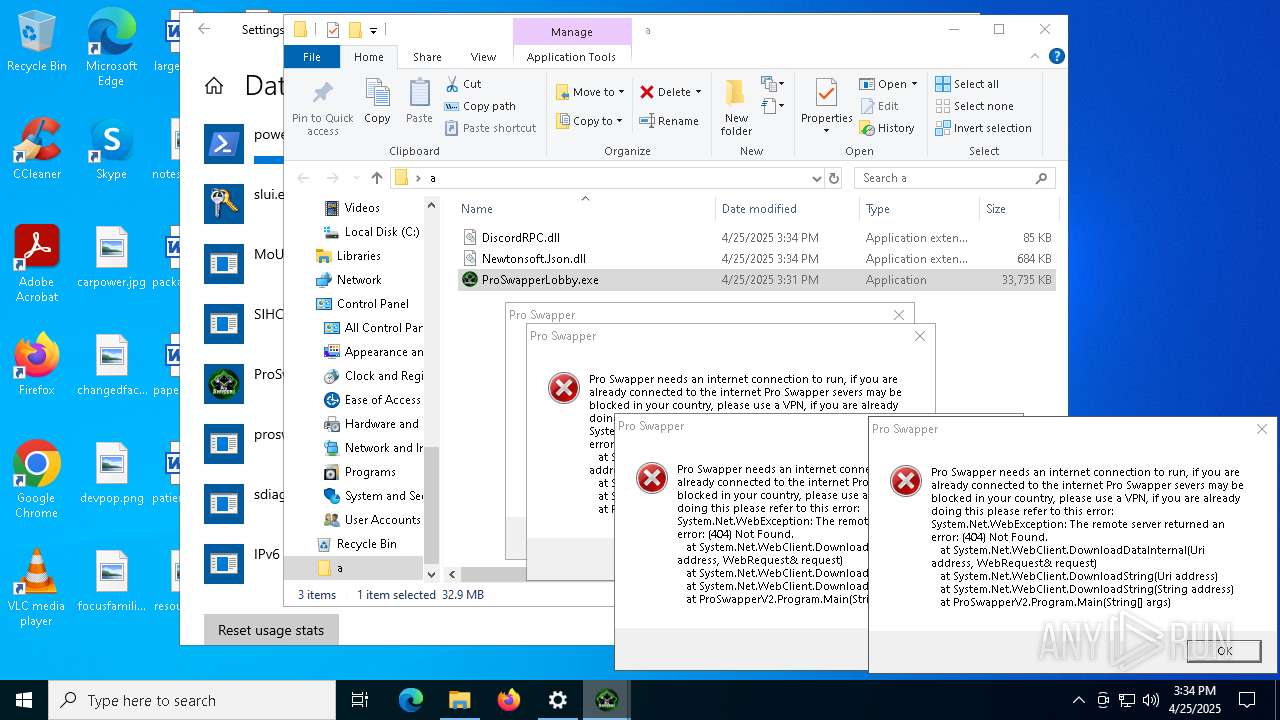Switch to the Share ribbon tab

(427, 57)
